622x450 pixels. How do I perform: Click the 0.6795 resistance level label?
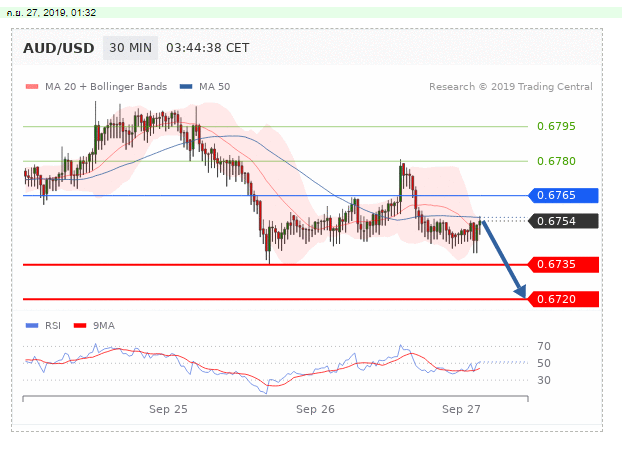point(556,126)
